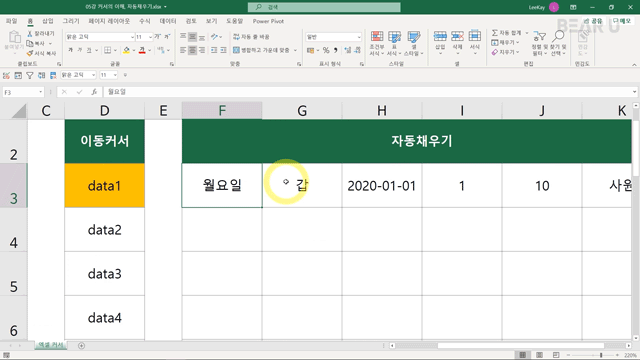Open Conditional Formatting (조건부 서식)
This screenshot has width=640, height=360.
(x=377, y=43)
